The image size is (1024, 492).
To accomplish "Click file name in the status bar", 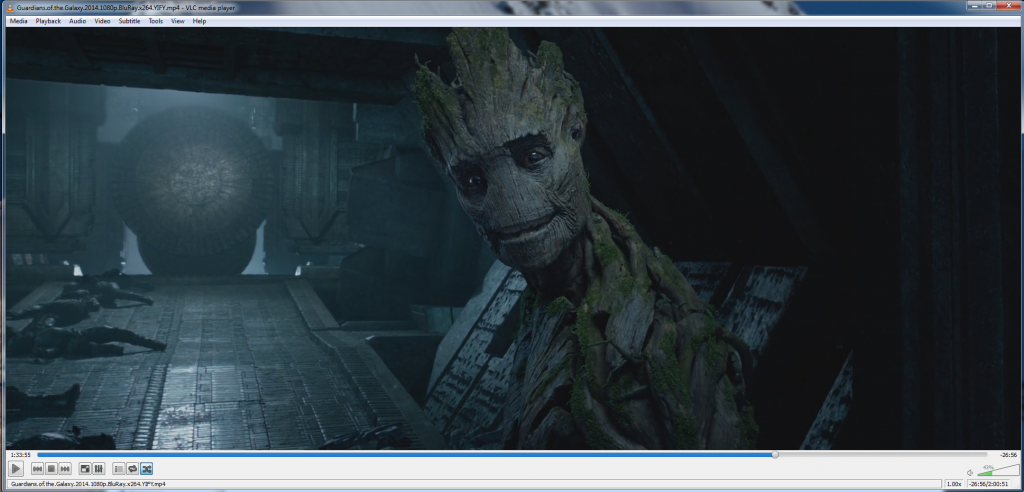I will tap(88, 484).
